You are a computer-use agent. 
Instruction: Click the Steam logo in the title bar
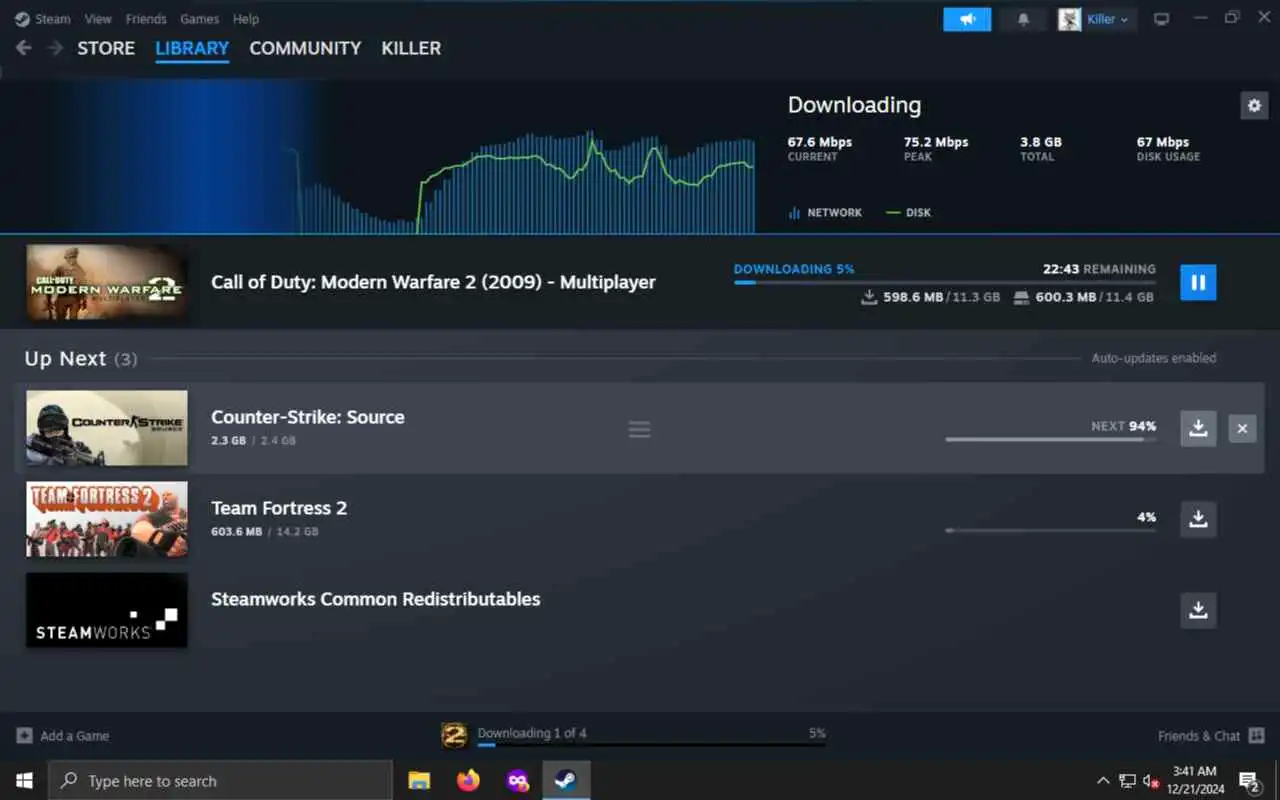(x=22, y=19)
